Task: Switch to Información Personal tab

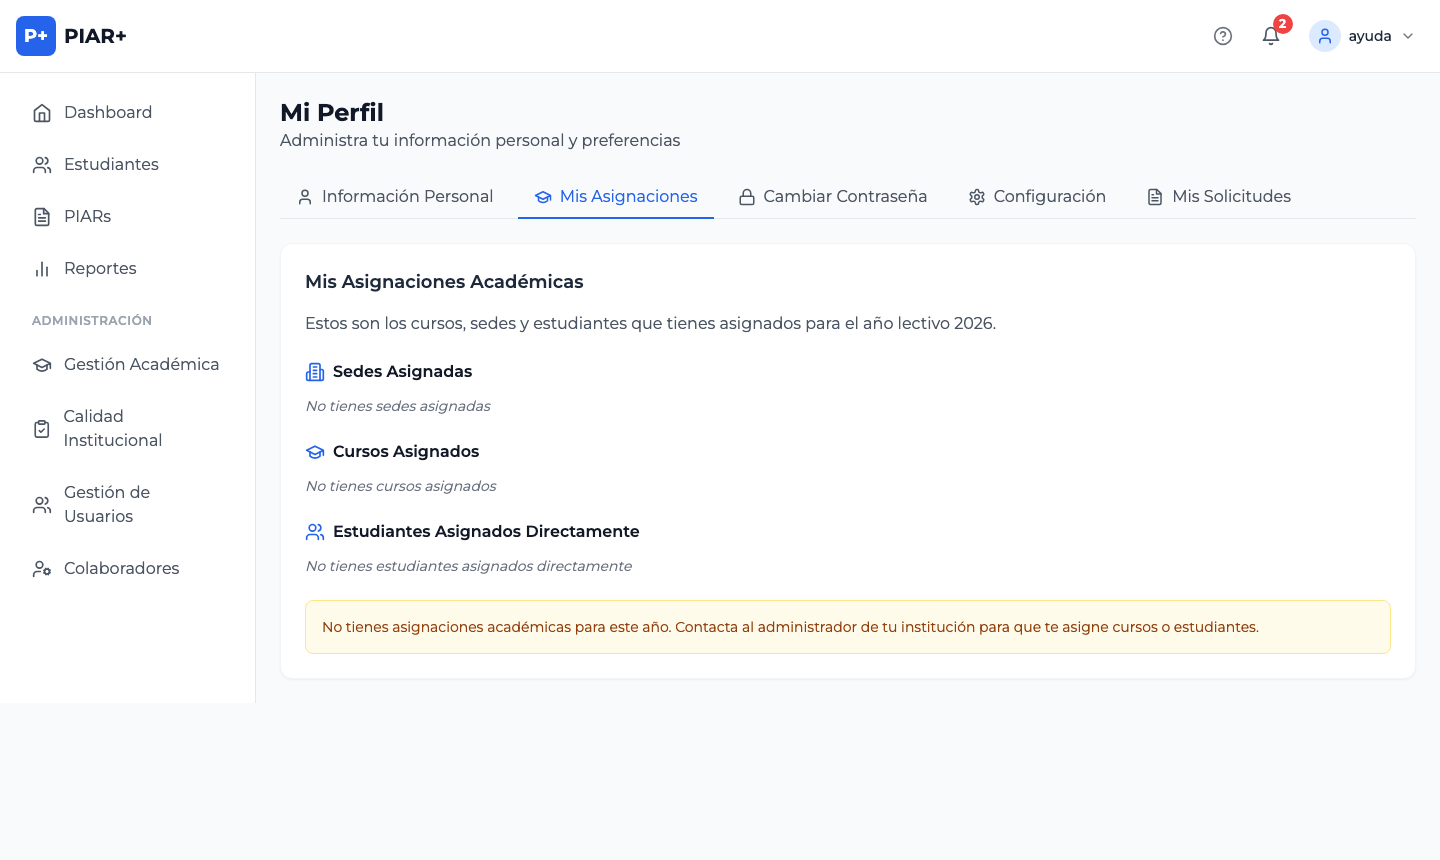Action: point(396,197)
